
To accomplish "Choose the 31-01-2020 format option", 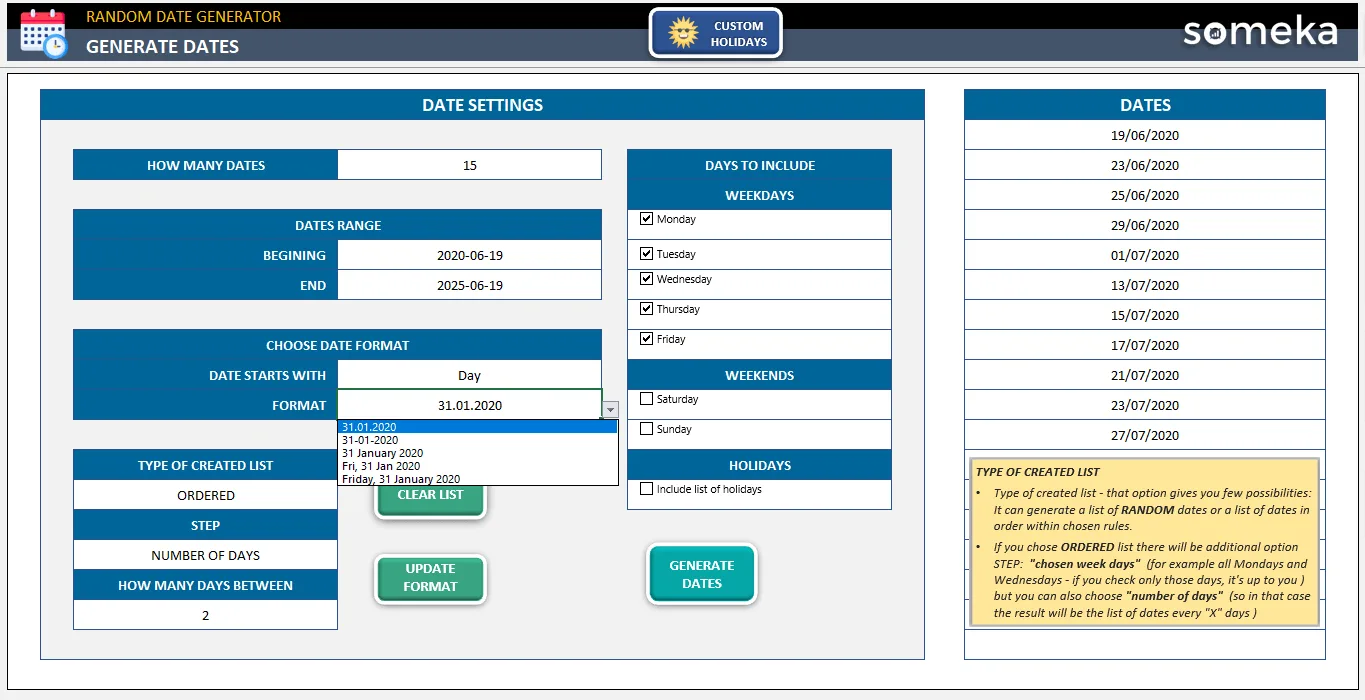I will (478, 440).
